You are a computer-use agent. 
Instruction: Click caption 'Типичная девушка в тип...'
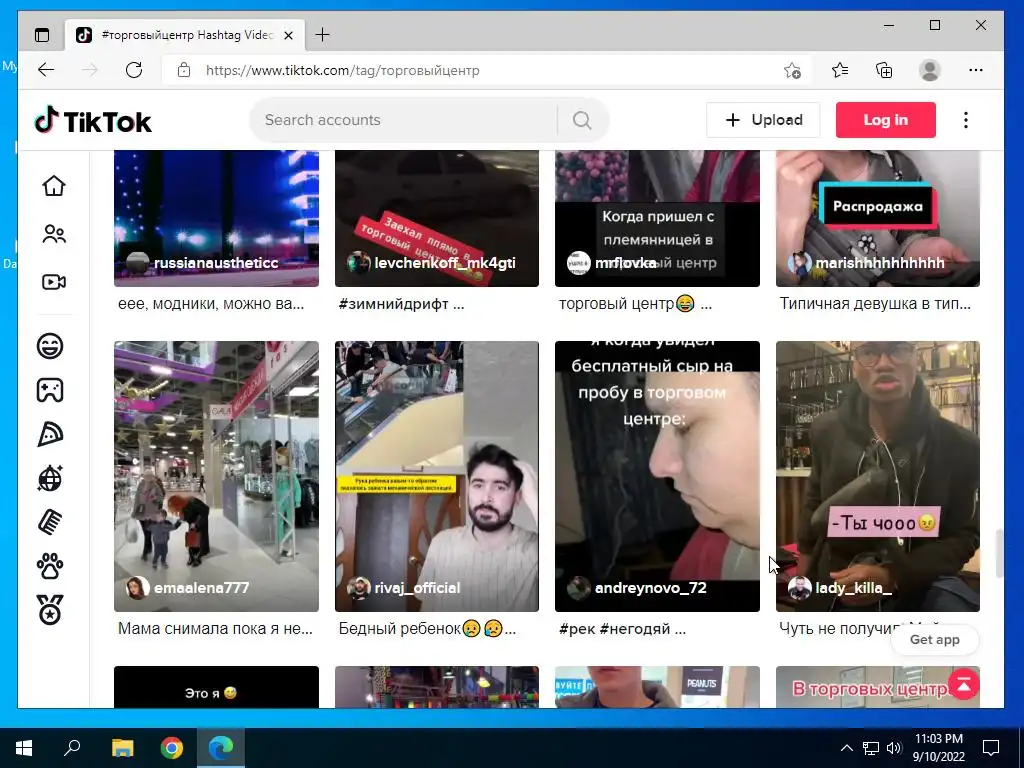[x=875, y=304]
